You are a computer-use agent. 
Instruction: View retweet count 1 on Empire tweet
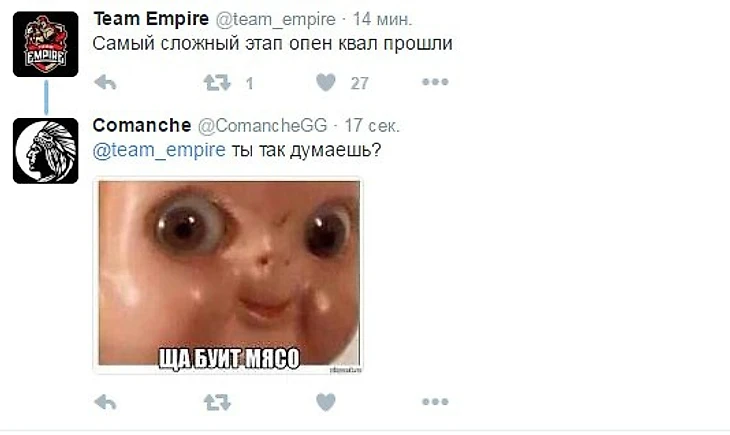250,83
